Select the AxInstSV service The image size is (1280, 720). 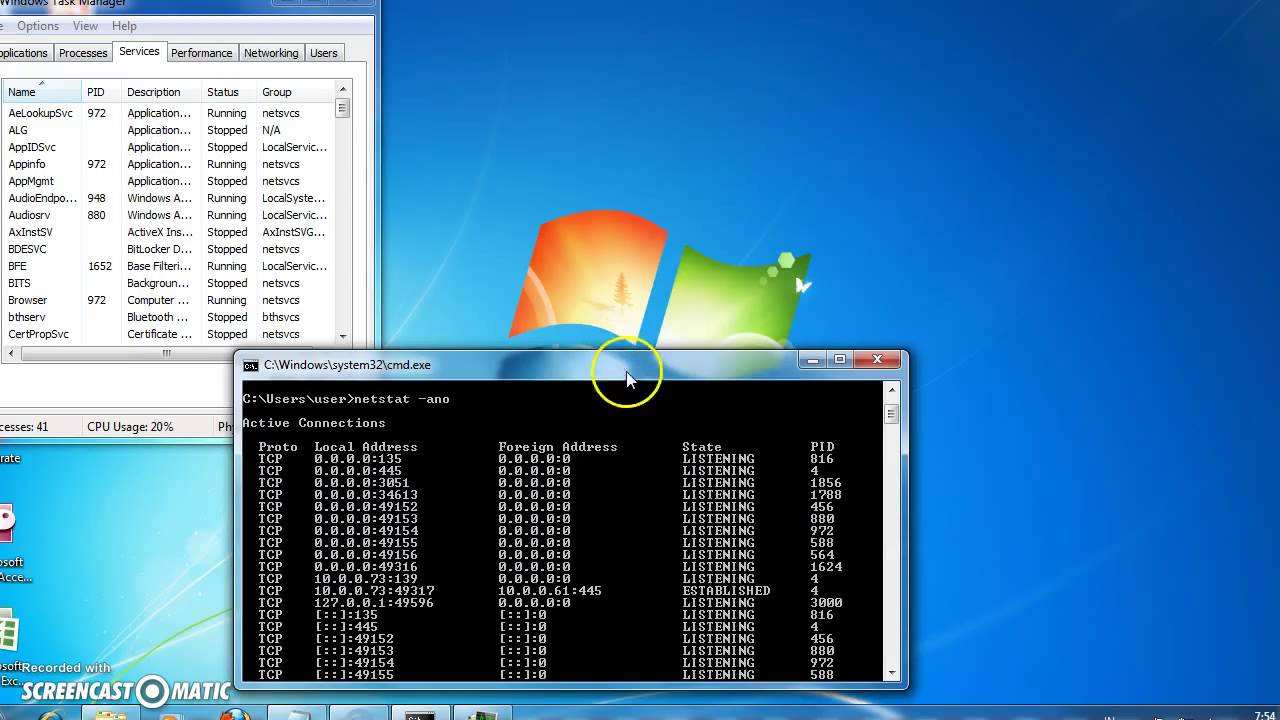tap(168, 232)
